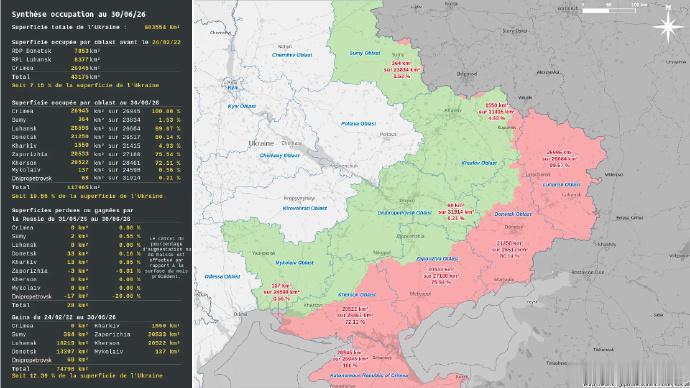Select the title 'Synthèse occupation au 30/06/26'
Image resolution: width=690 pixels, height=388 pixels.
(x=78, y=15)
